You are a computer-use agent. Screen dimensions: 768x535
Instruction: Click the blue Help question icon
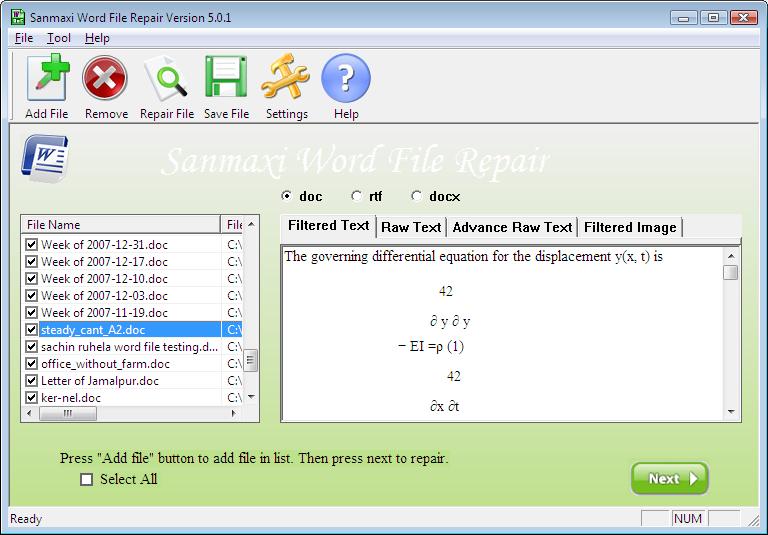(x=346, y=78)
